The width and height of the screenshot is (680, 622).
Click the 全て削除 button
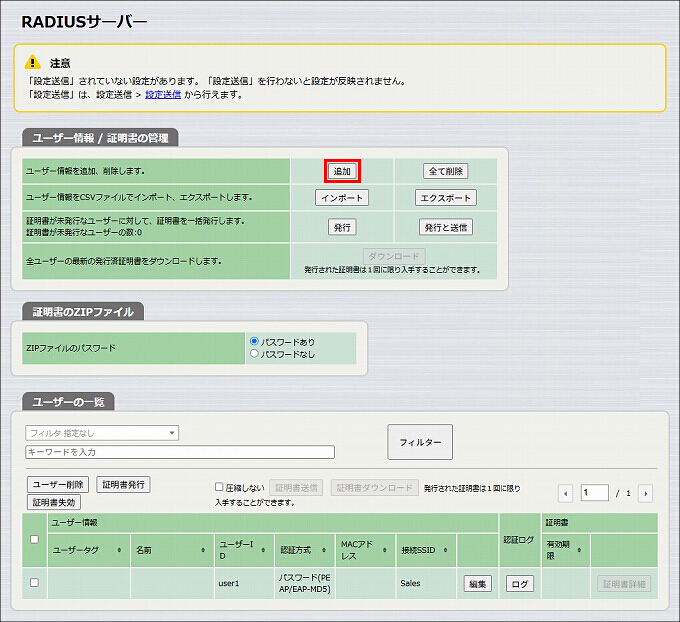click(x=446, y=171)
